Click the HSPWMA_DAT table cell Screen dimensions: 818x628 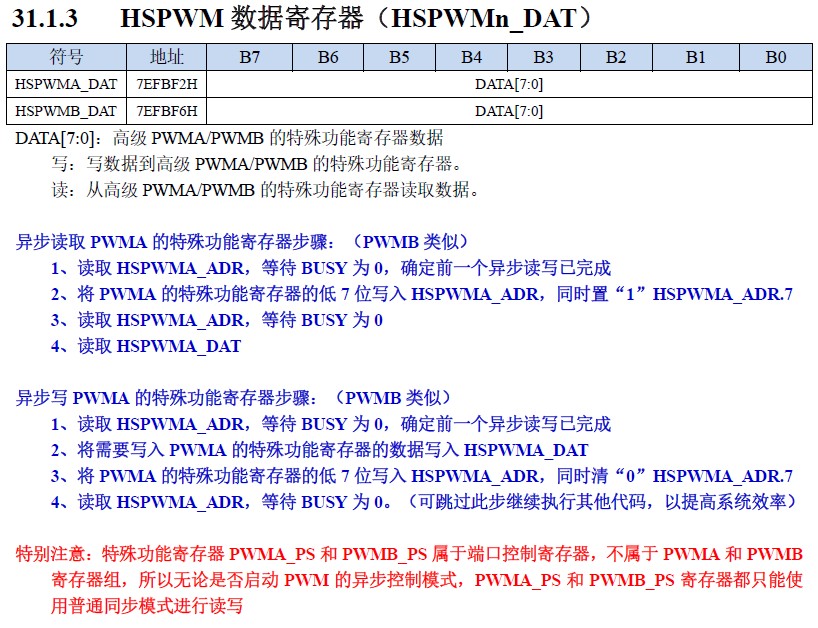[x=66, y=84]
